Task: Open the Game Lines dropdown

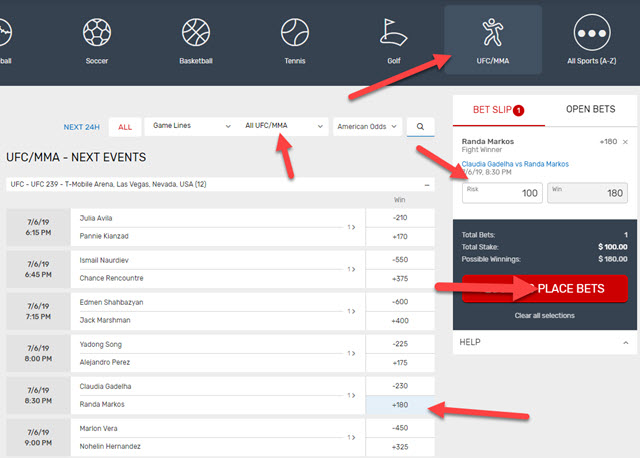Action: point(189,127)
